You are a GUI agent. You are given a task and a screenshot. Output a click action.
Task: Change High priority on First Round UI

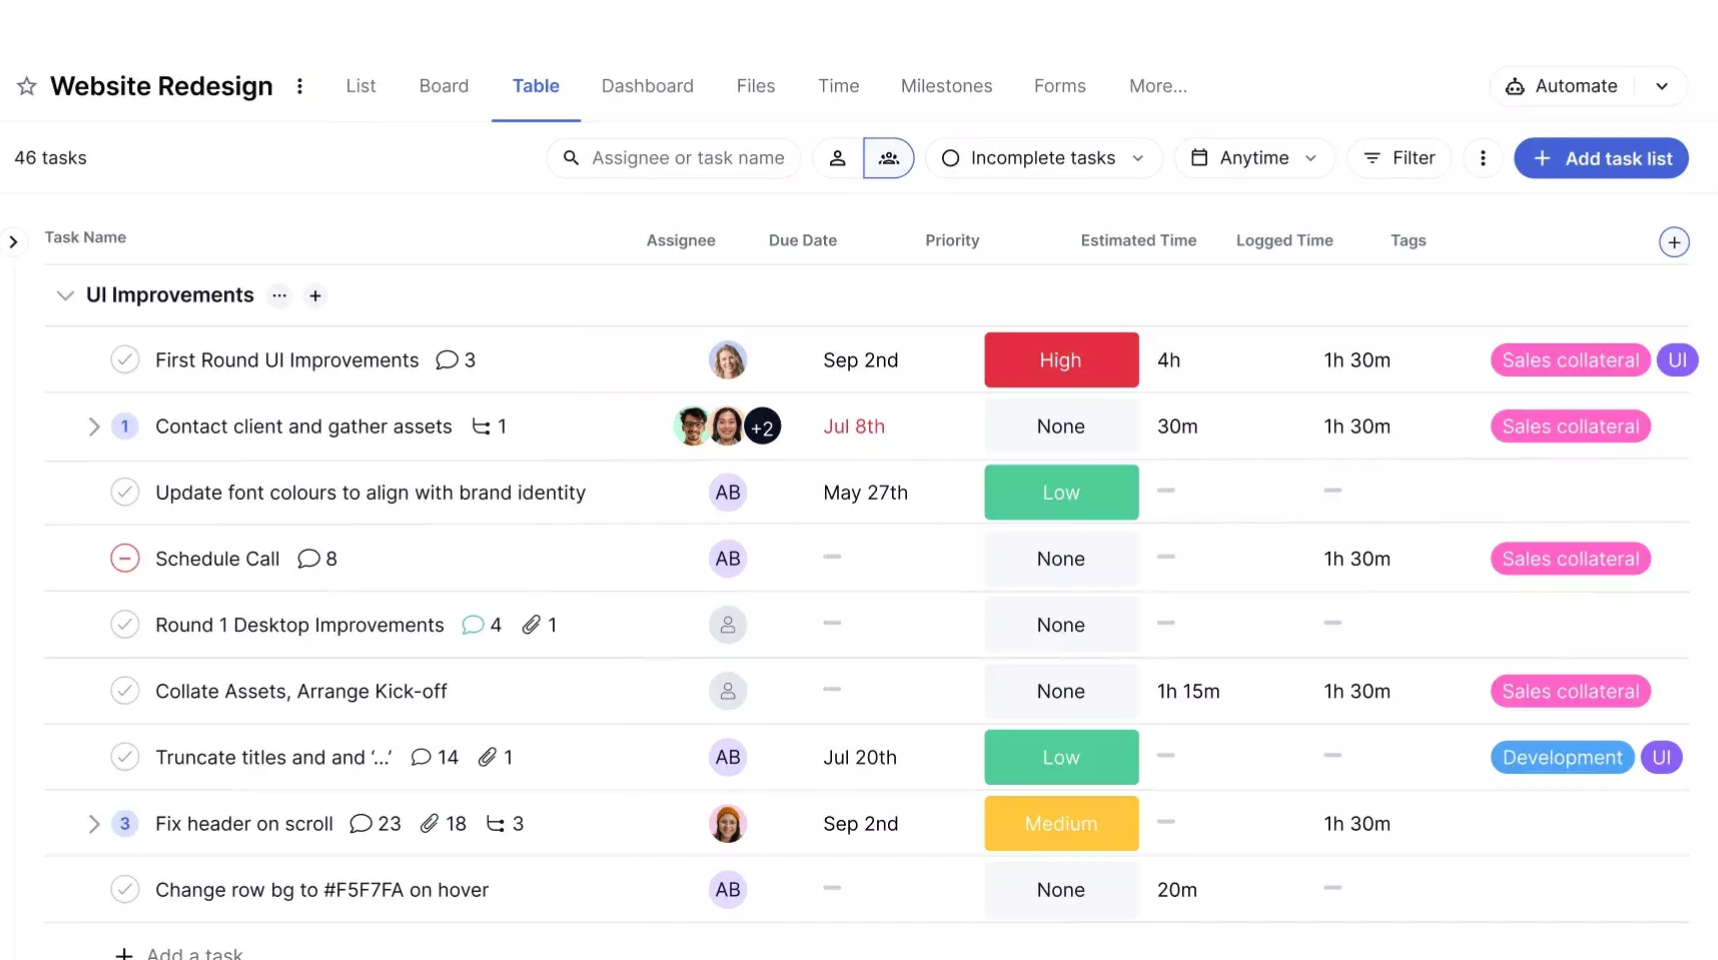(1061, 360)
